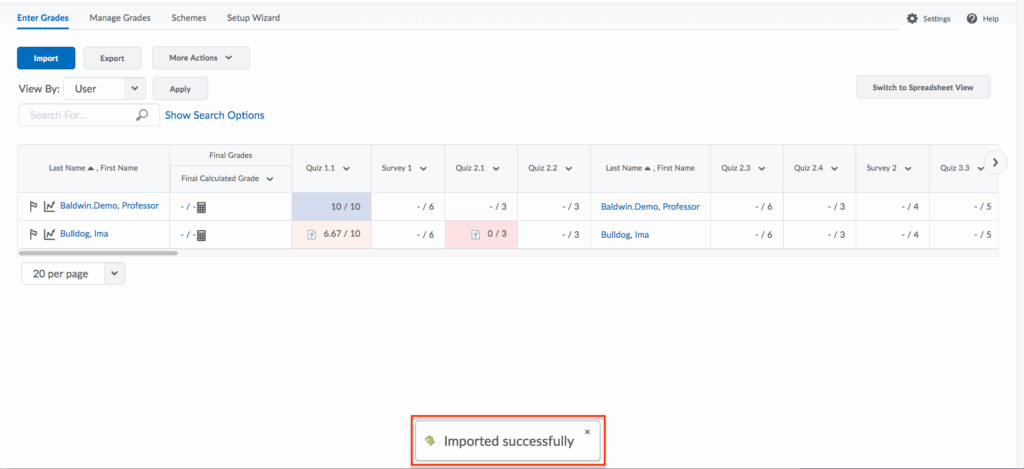
Task: Expand the Quiz 1.1 column menu
Action: pyautogui.click(x=346, y=169)
